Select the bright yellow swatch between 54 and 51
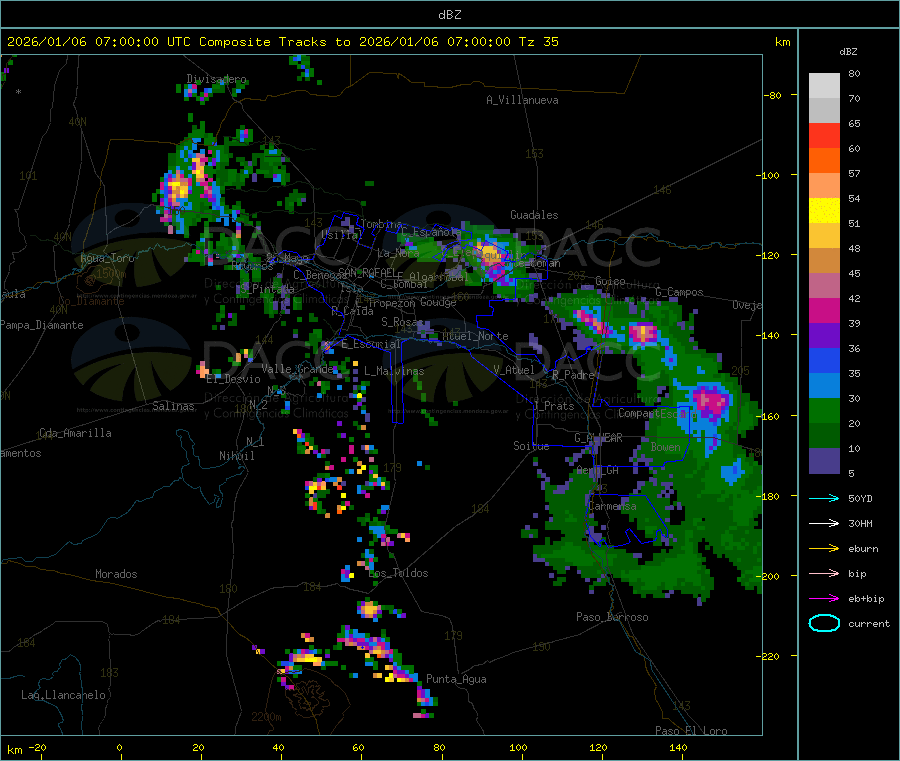This screenshot has width=900, height=761. [824, 211]
